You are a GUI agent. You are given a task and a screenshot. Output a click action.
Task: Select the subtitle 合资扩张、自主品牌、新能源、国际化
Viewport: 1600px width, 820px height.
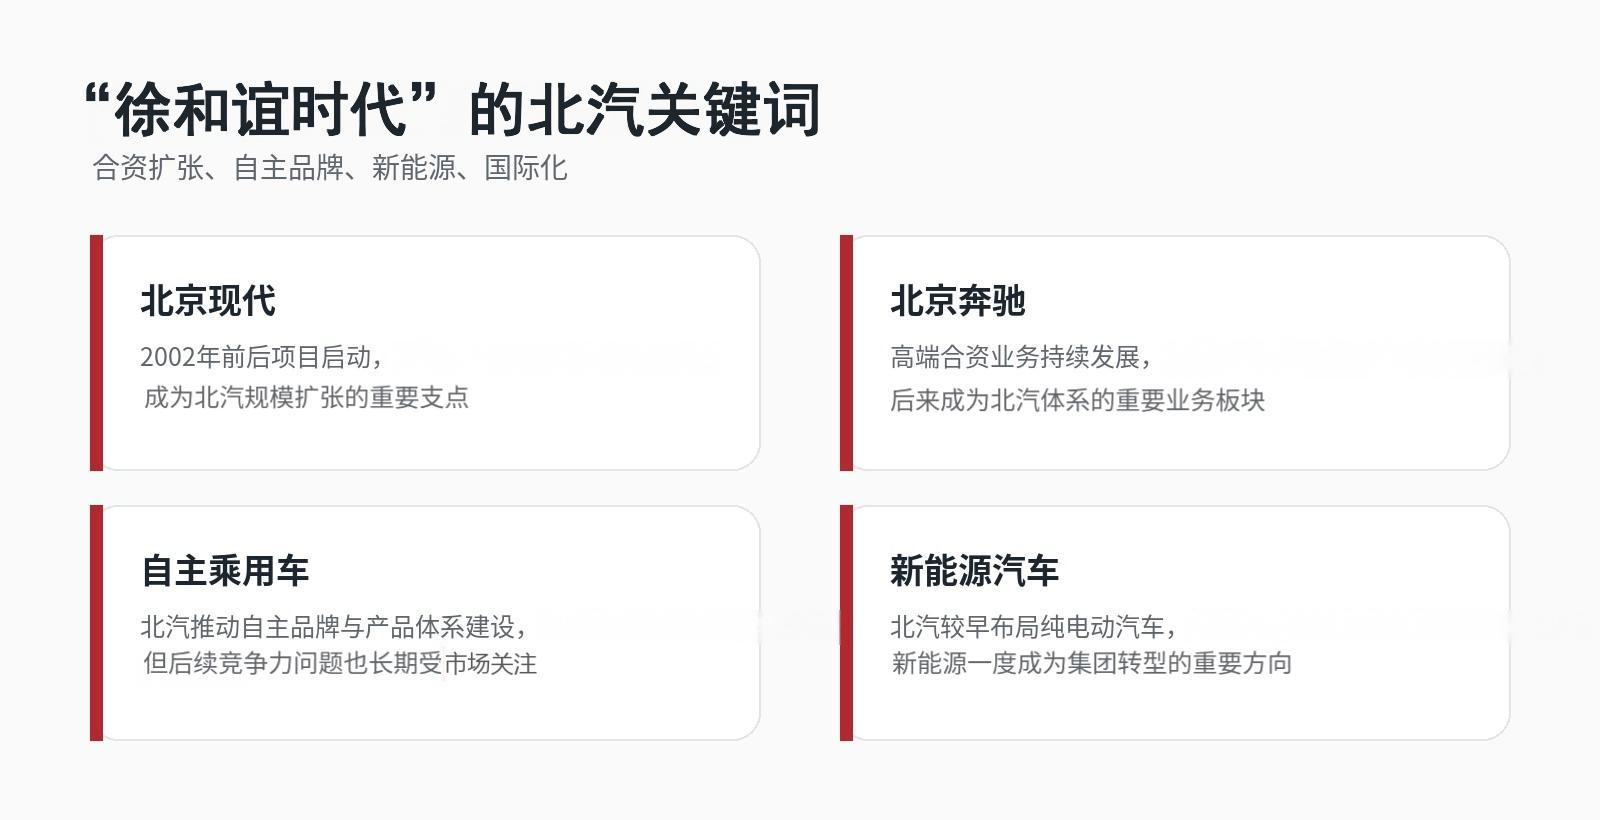point(330,167)
